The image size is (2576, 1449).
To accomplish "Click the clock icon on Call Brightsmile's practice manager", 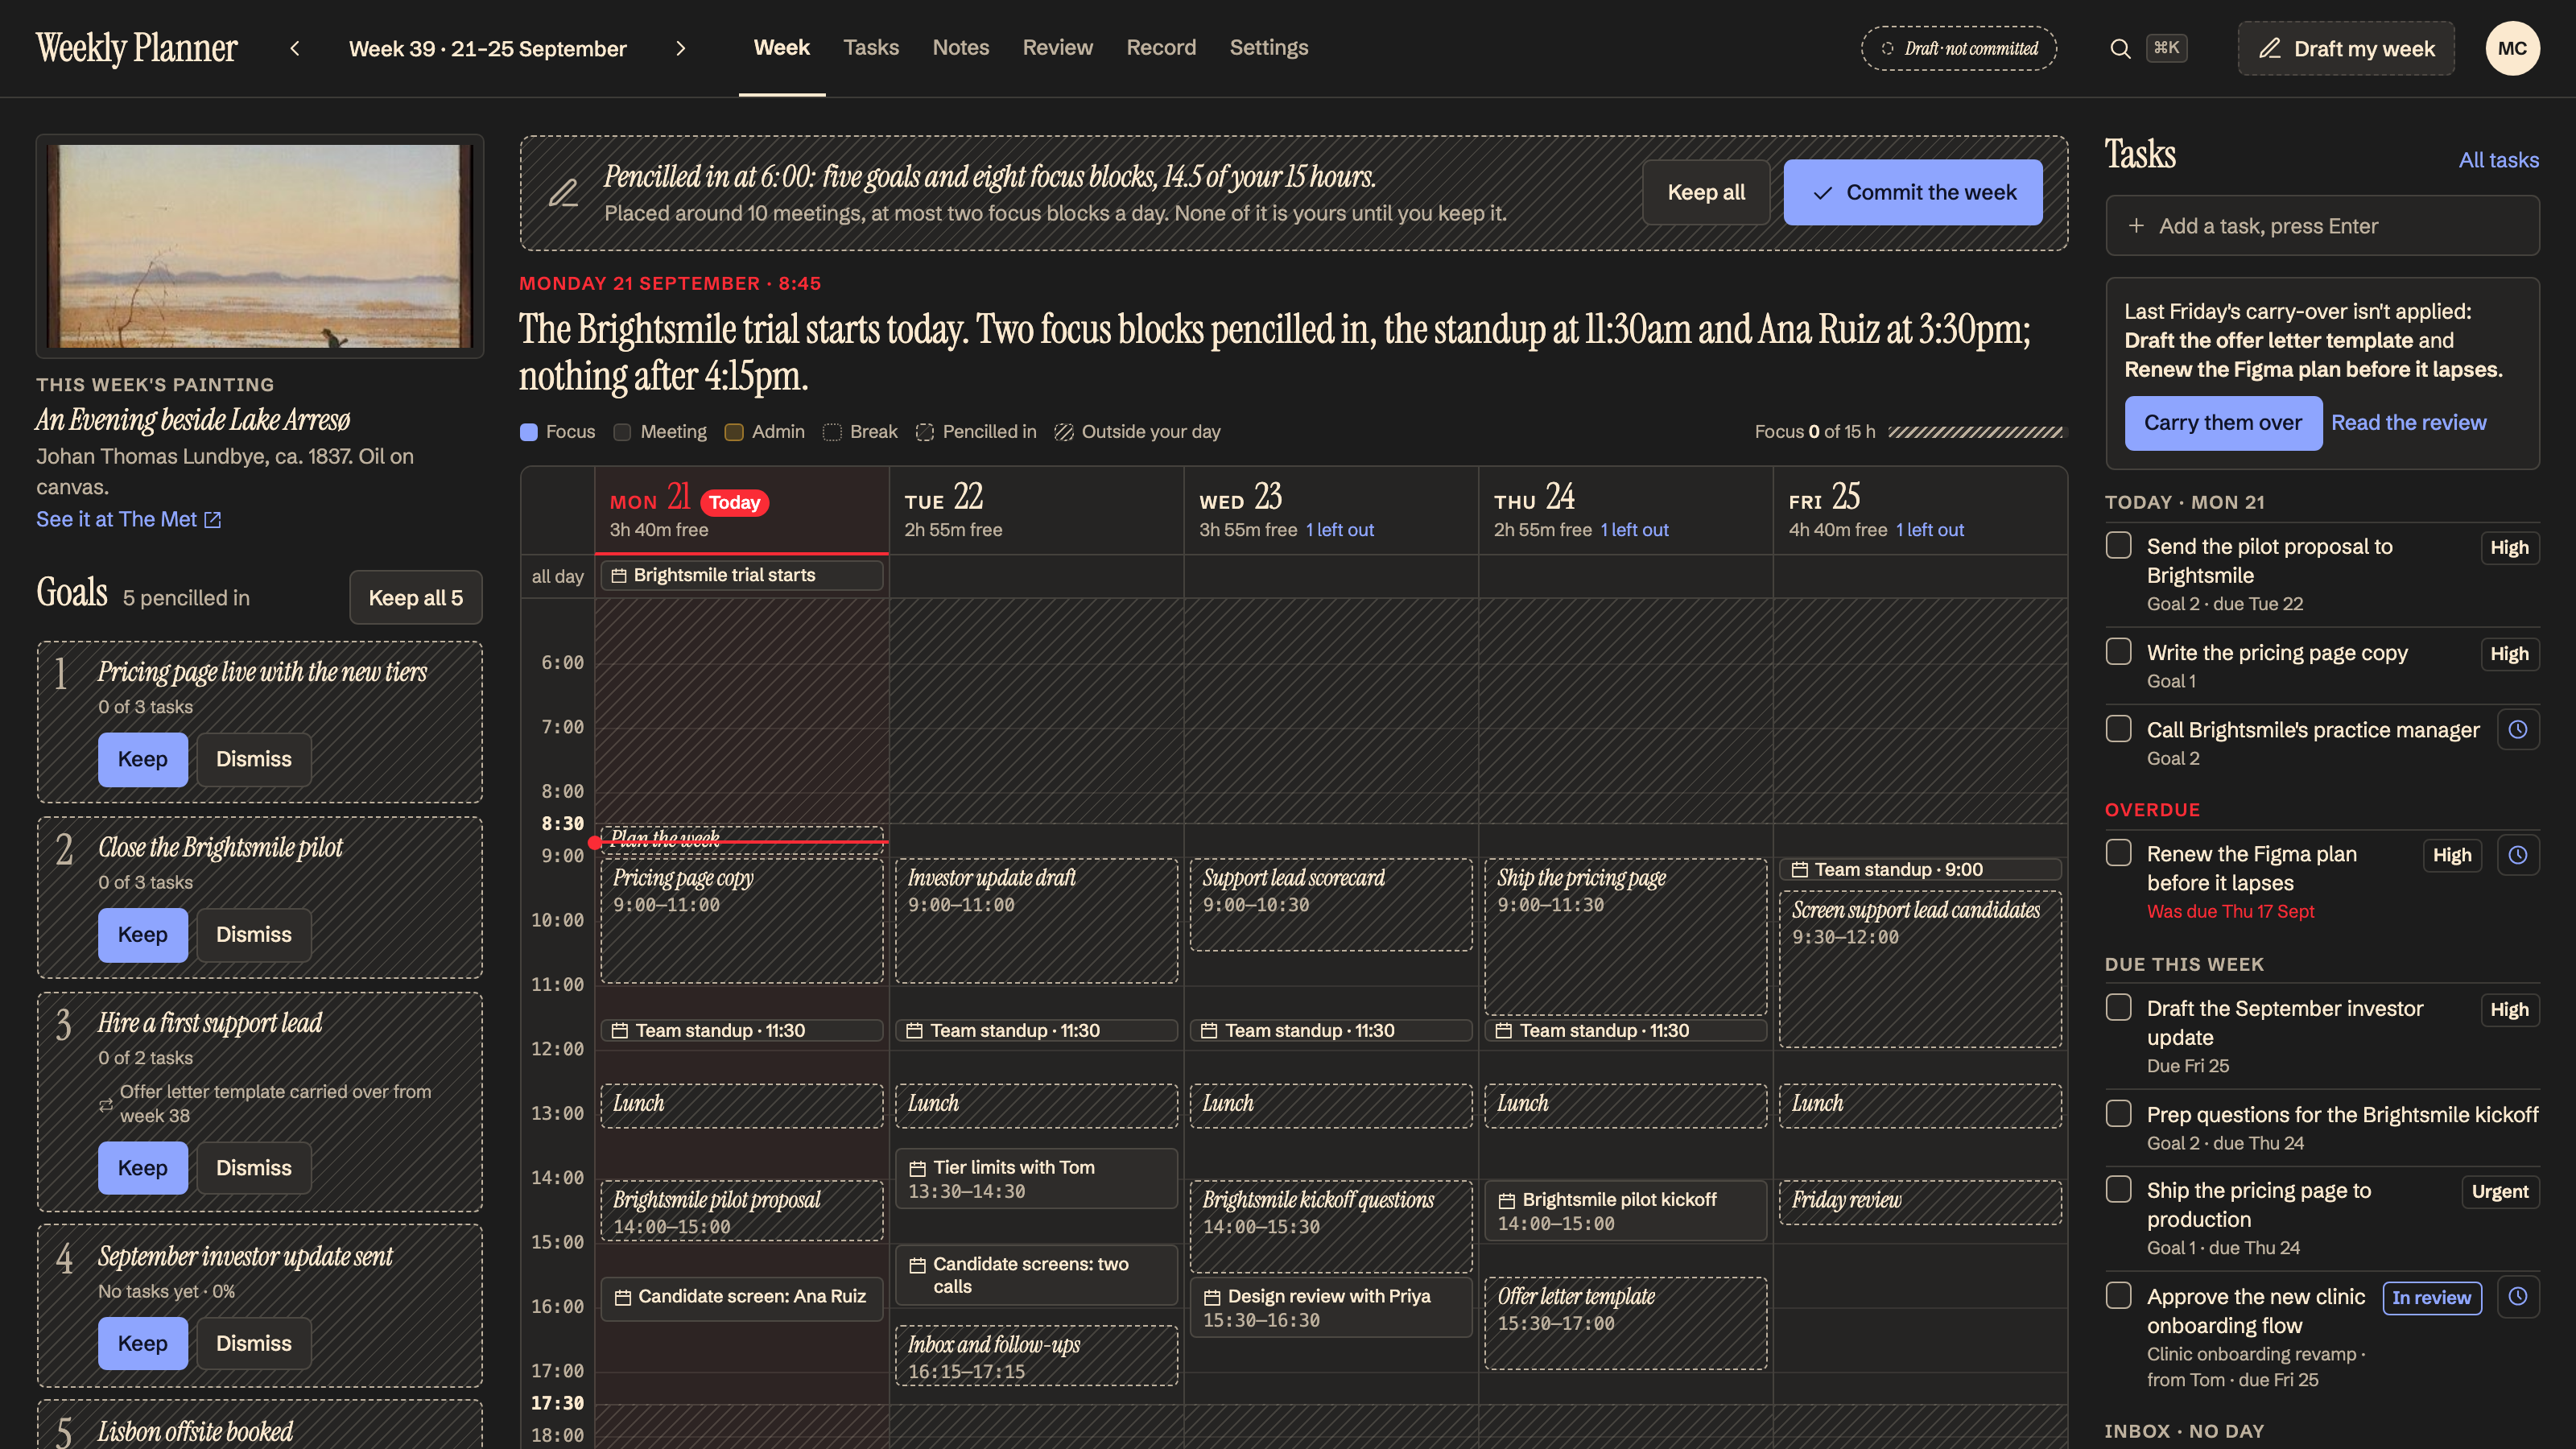I will pos(2517,730).
